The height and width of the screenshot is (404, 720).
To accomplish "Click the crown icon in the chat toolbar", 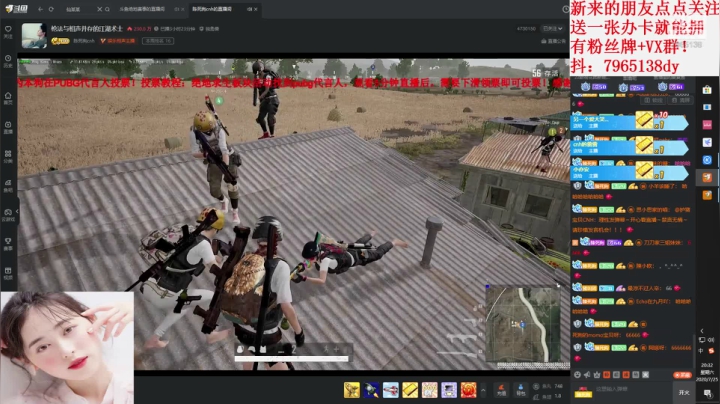I will tap(596, 375).
